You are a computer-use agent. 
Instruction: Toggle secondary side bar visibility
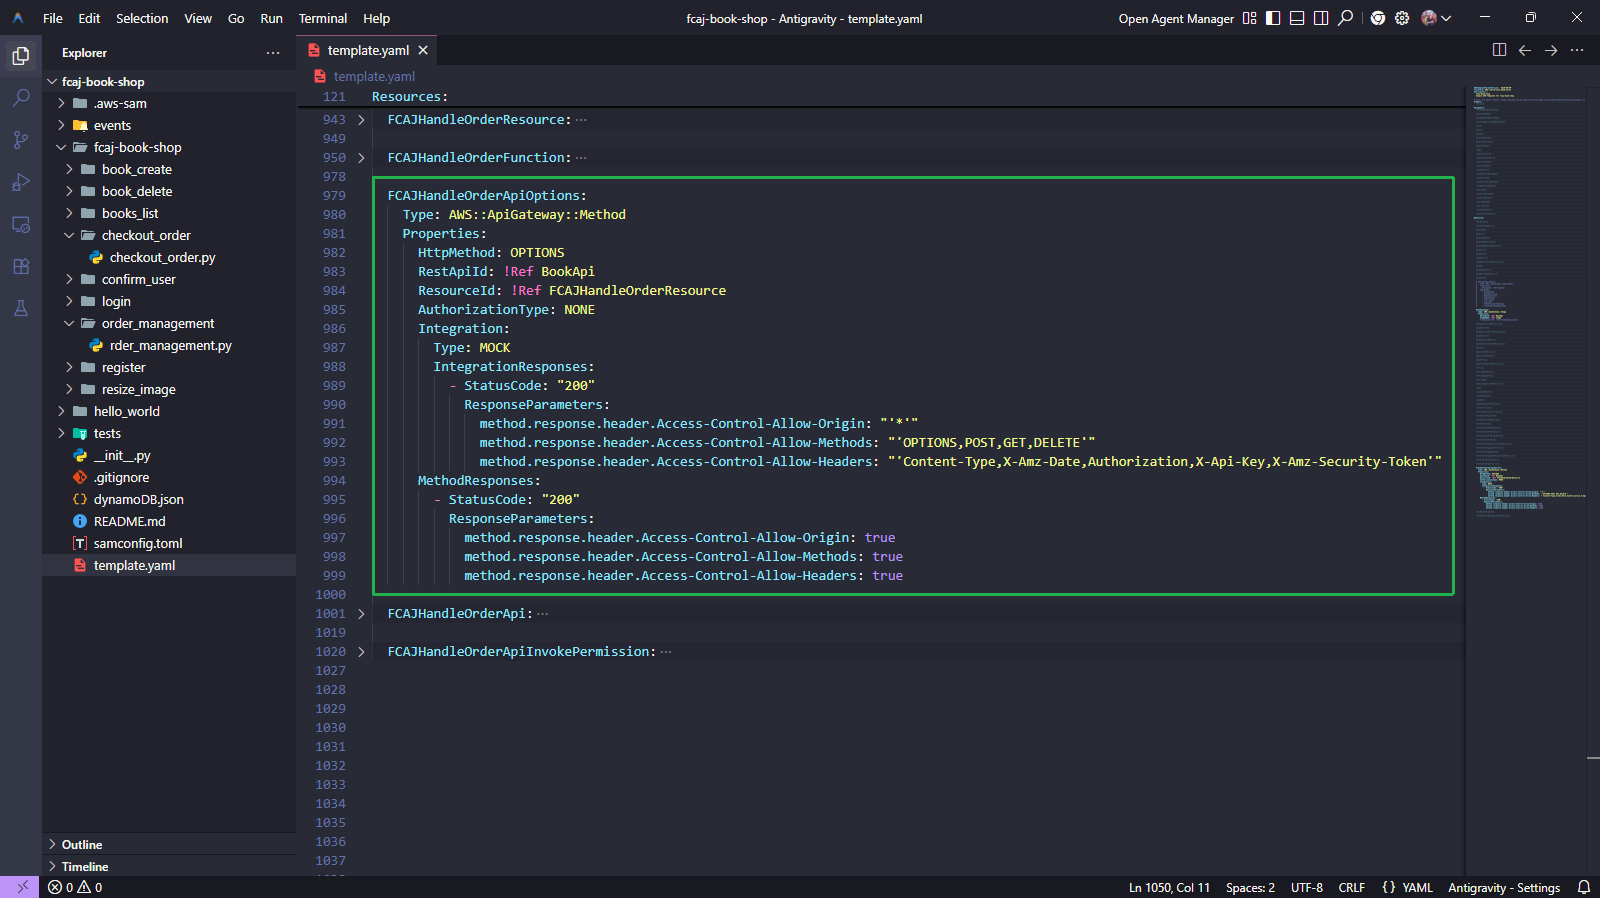(1321, 18)
